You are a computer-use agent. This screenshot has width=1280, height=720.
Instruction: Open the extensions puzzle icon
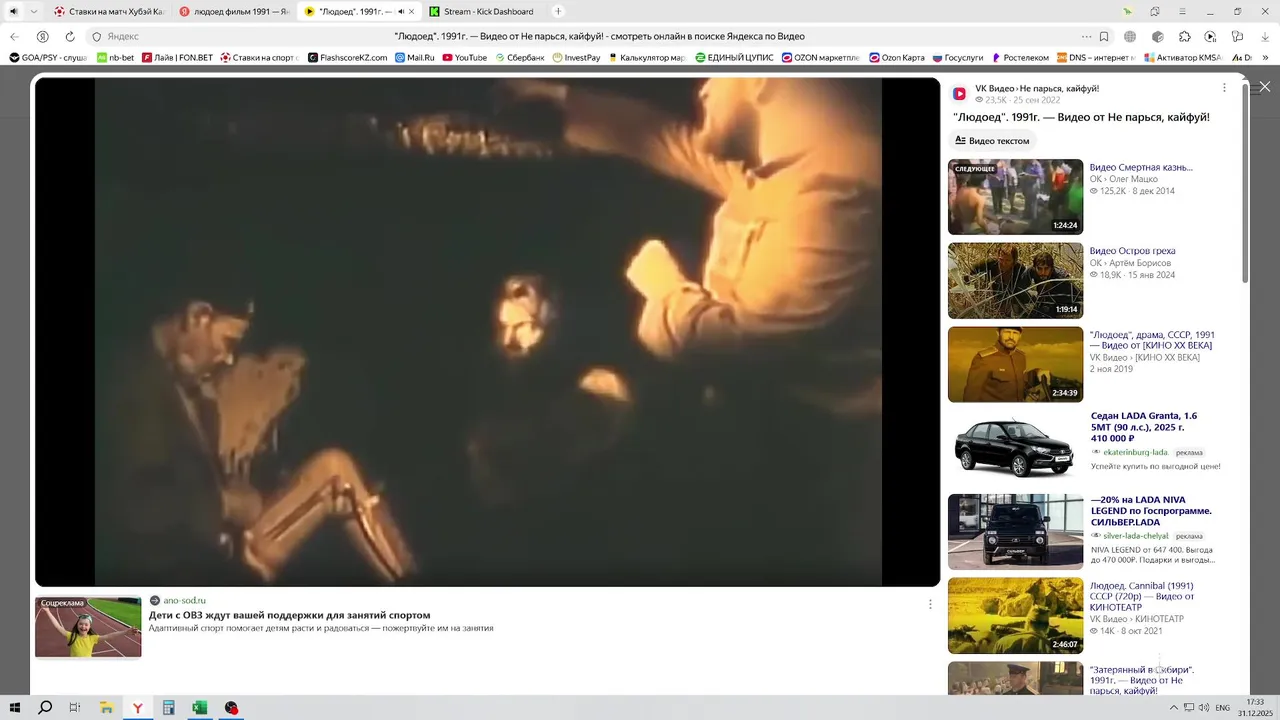1185,37
